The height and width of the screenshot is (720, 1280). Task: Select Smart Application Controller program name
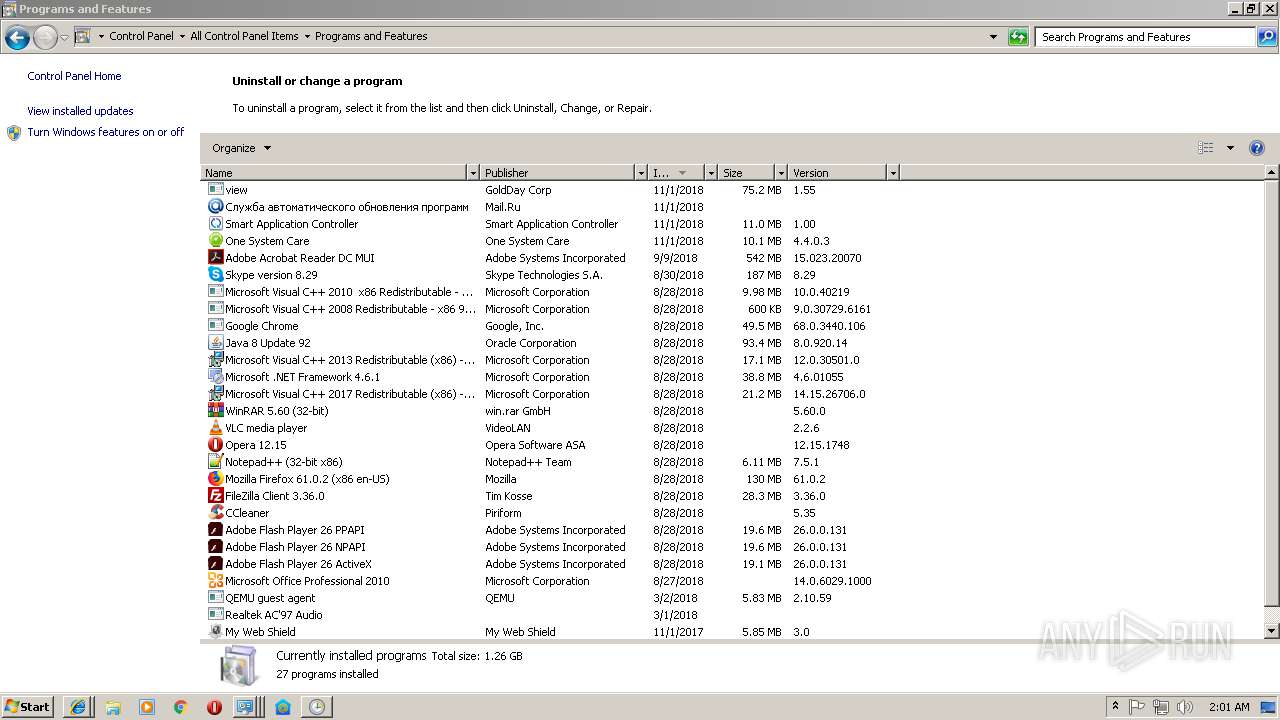291,224
